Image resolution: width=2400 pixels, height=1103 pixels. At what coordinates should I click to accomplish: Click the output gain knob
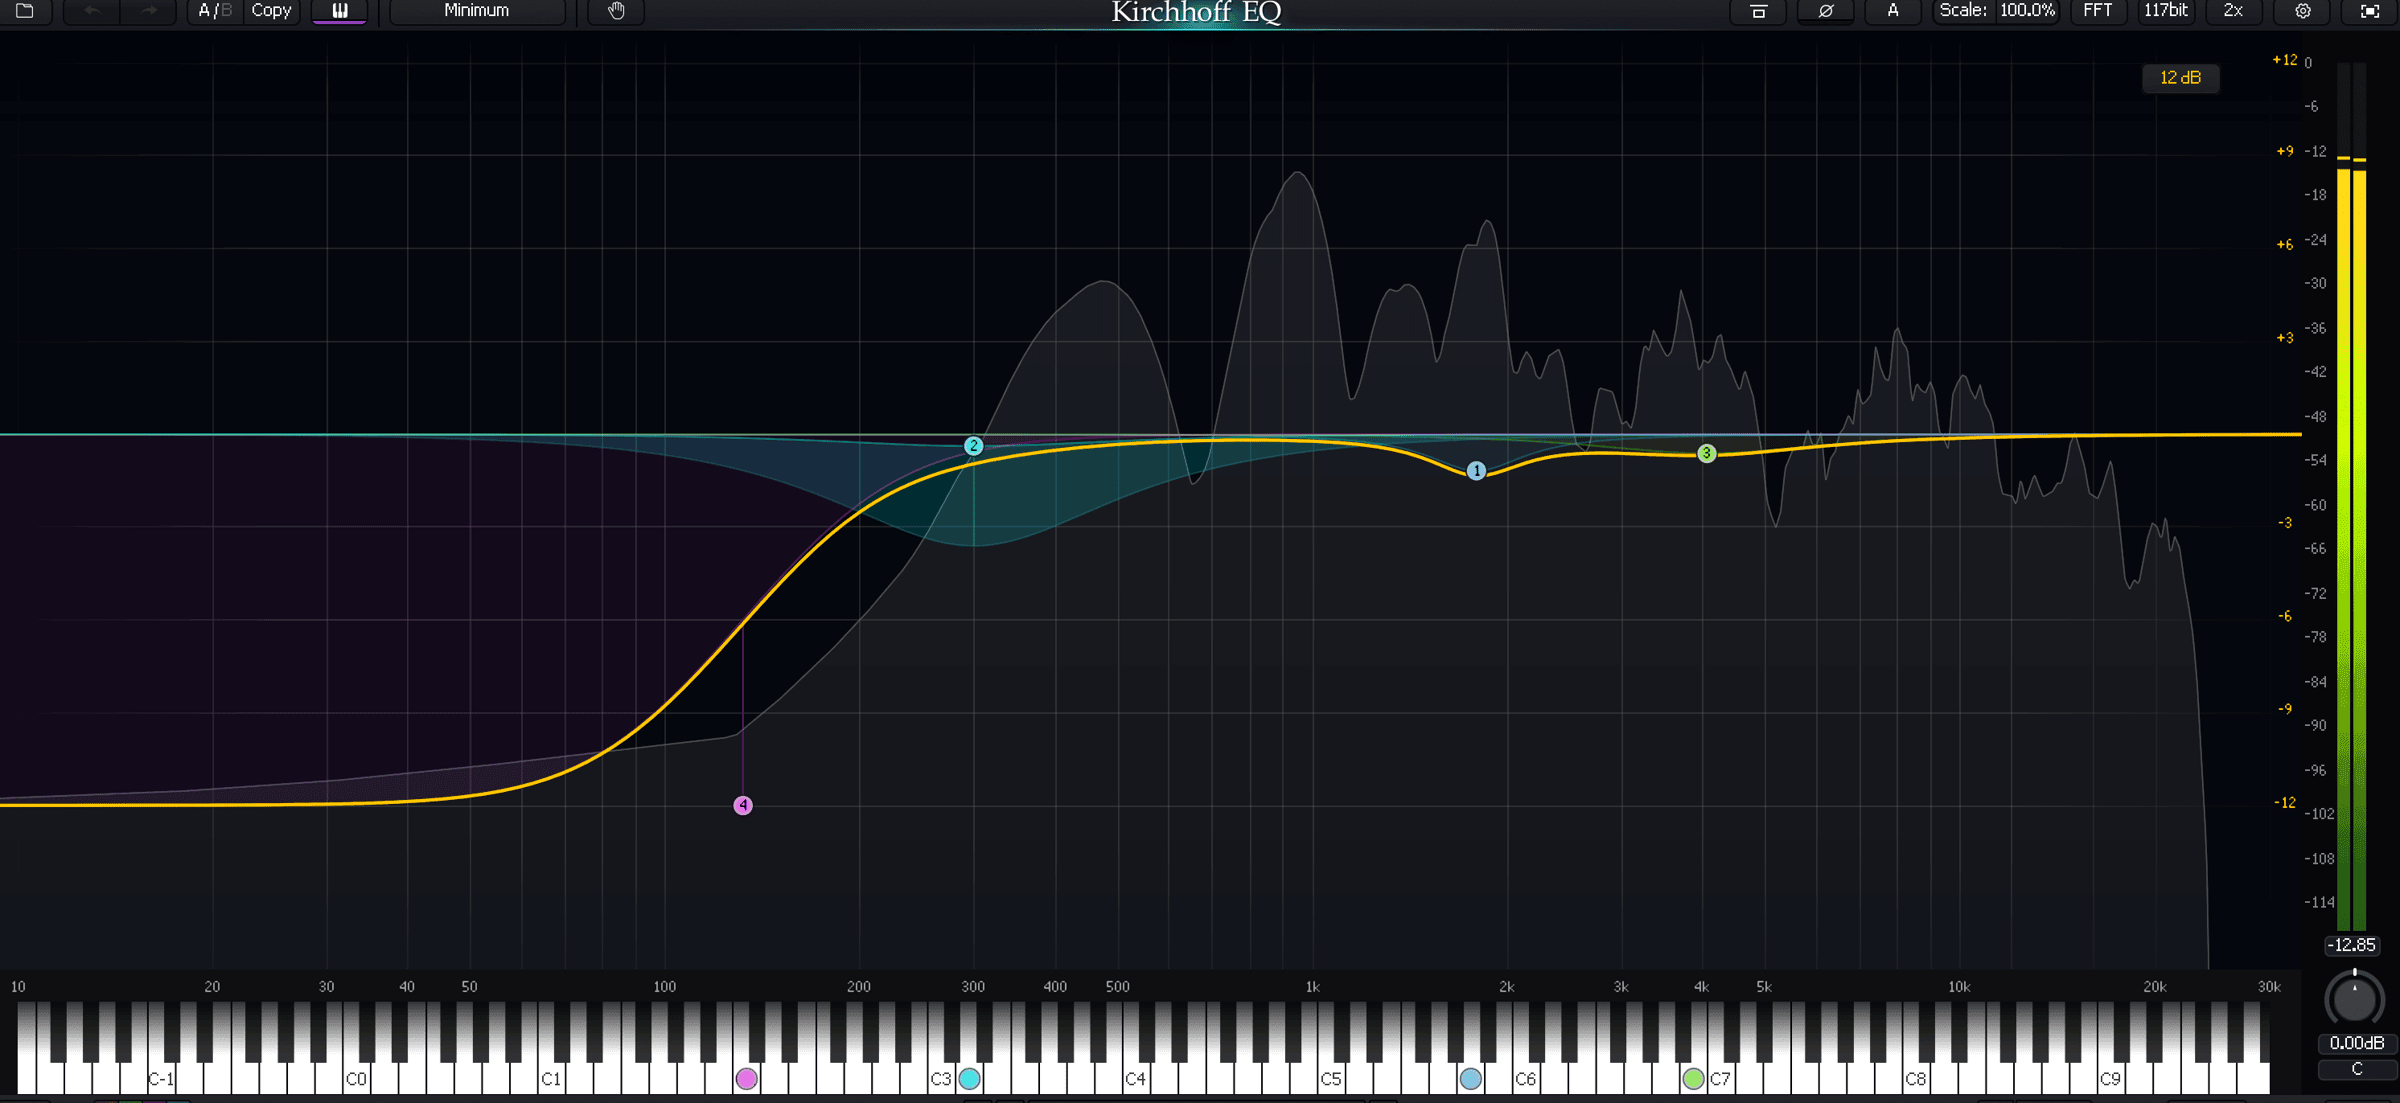tap(2355, 997)
